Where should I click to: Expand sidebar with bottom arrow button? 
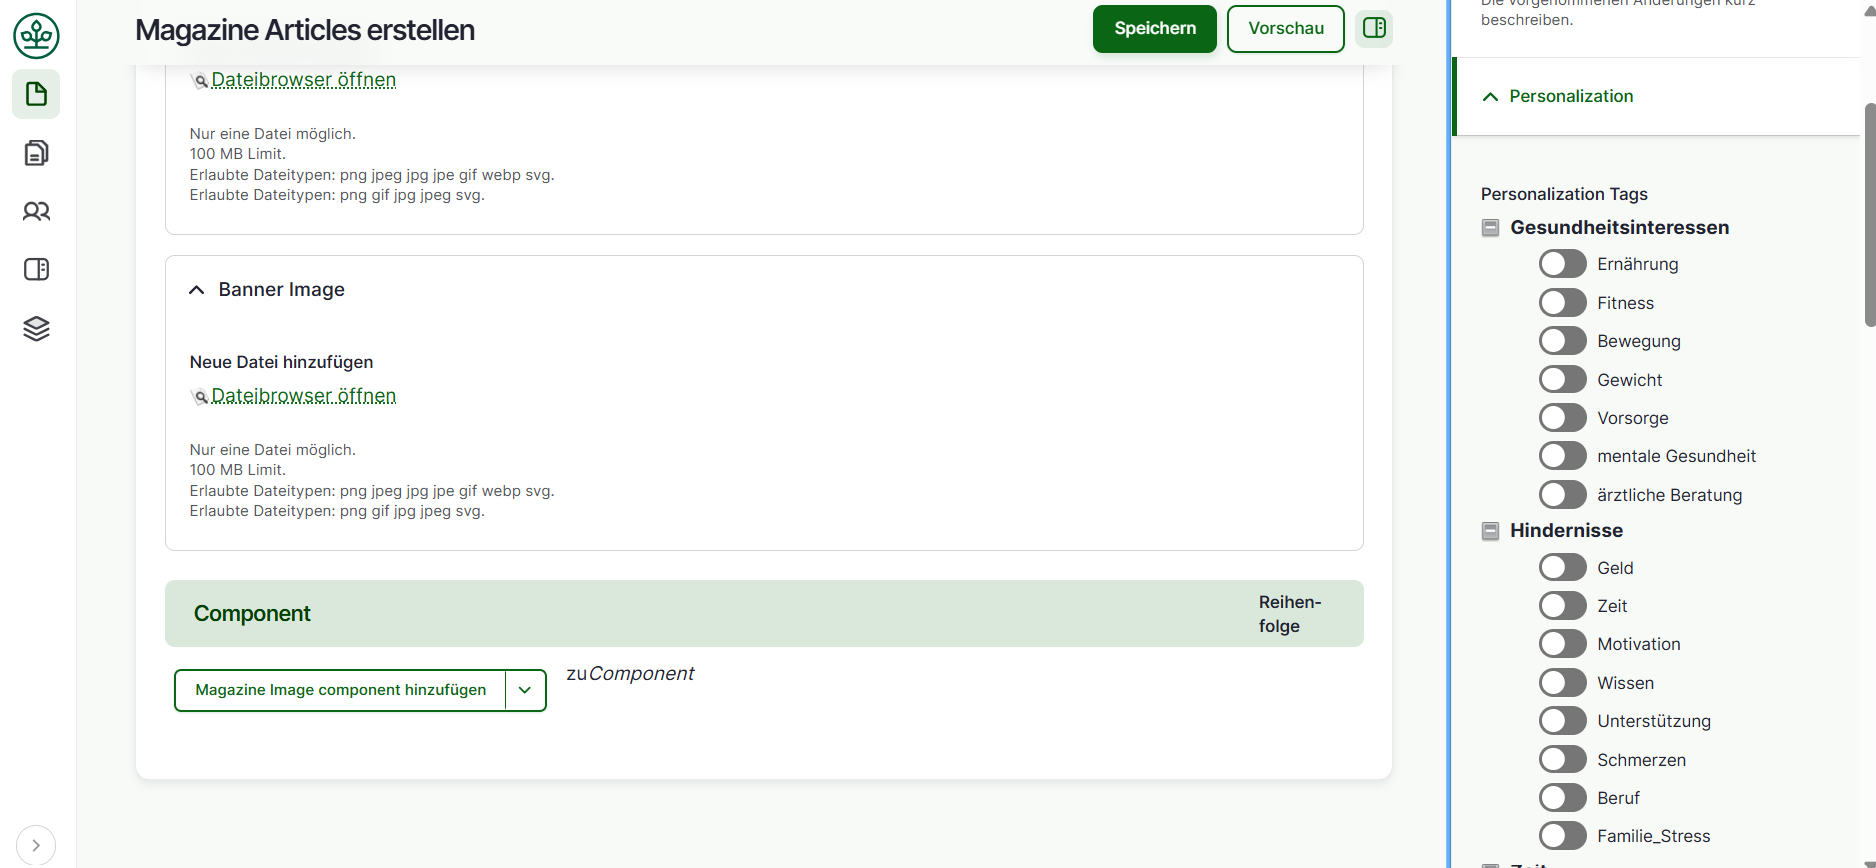(x=36, y=845)
